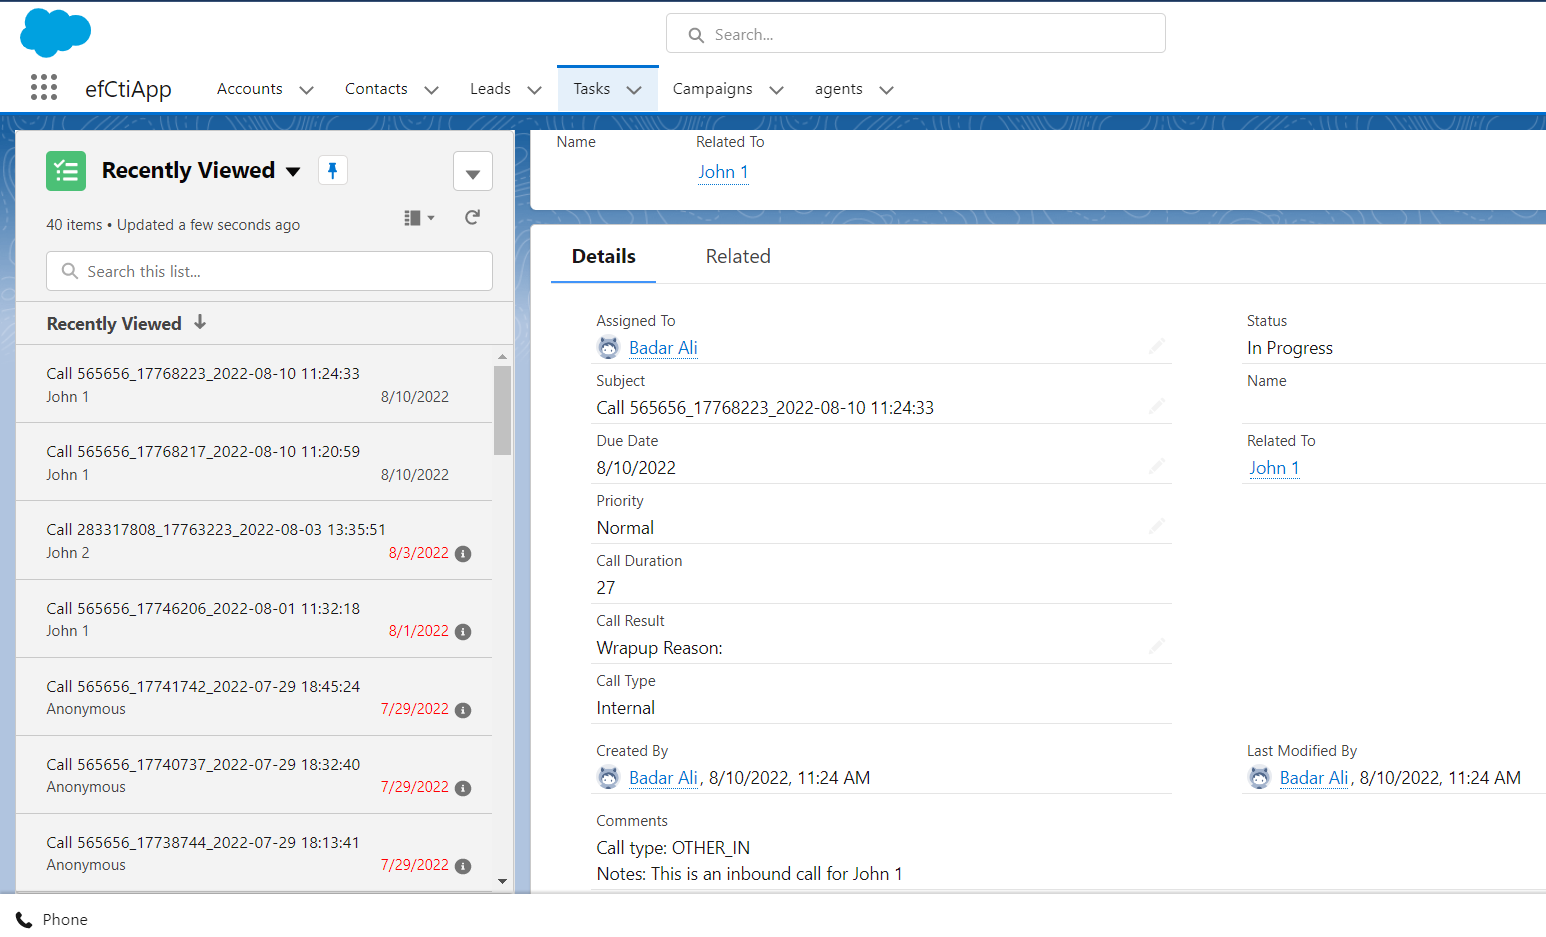Click the Search this list field
The width and height of the screenshot is (1546, 937).
point(269,271)
